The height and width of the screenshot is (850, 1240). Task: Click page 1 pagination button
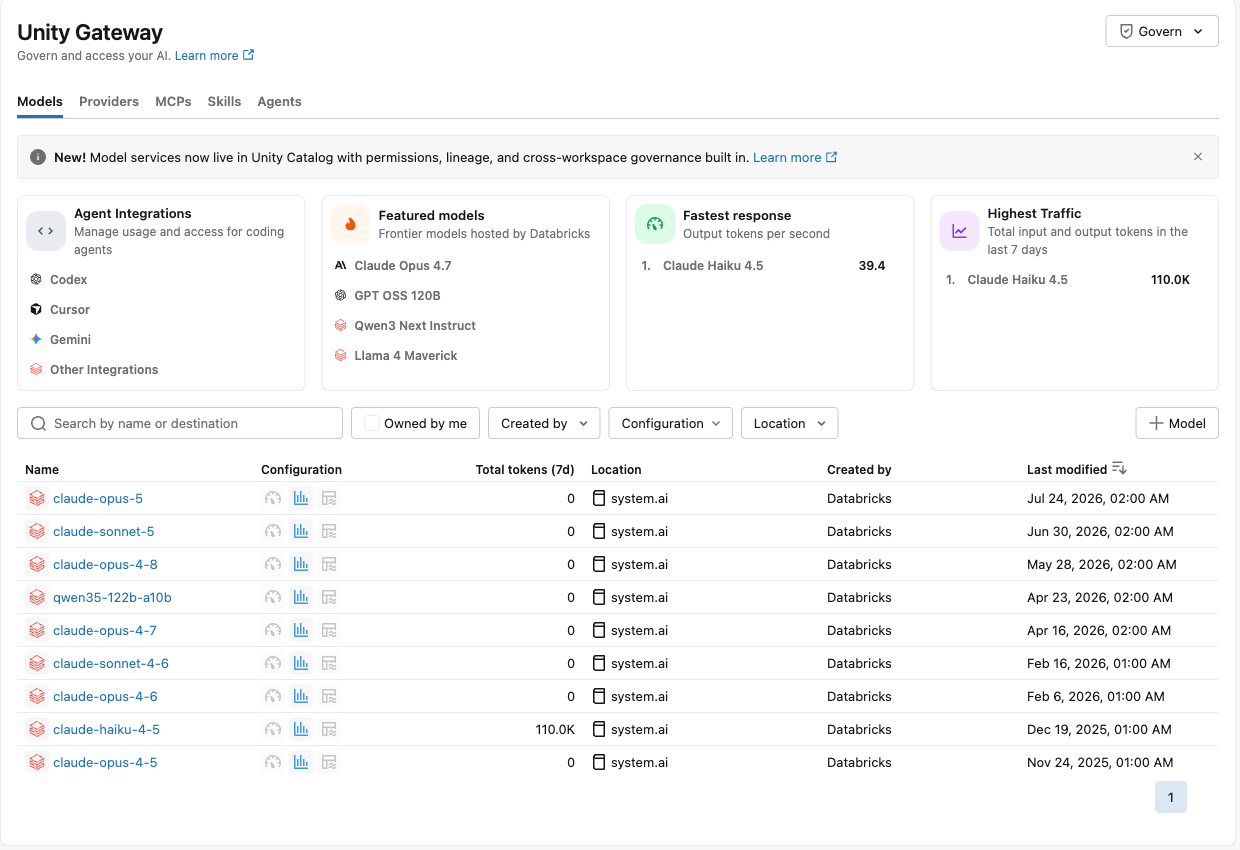[x=1171, y=797]
